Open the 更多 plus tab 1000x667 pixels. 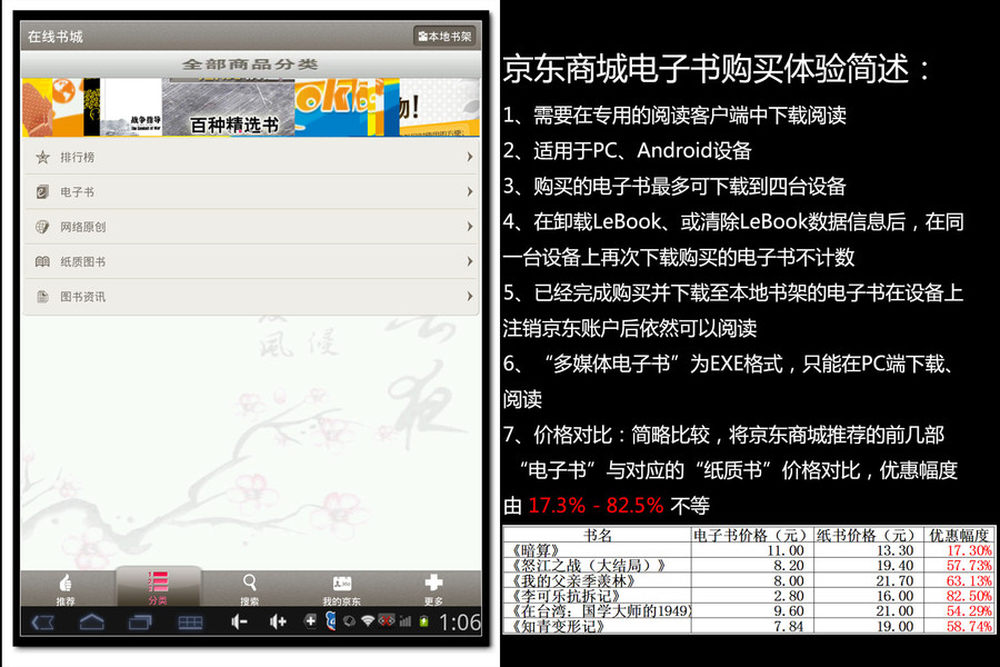(x=434, y=589)
